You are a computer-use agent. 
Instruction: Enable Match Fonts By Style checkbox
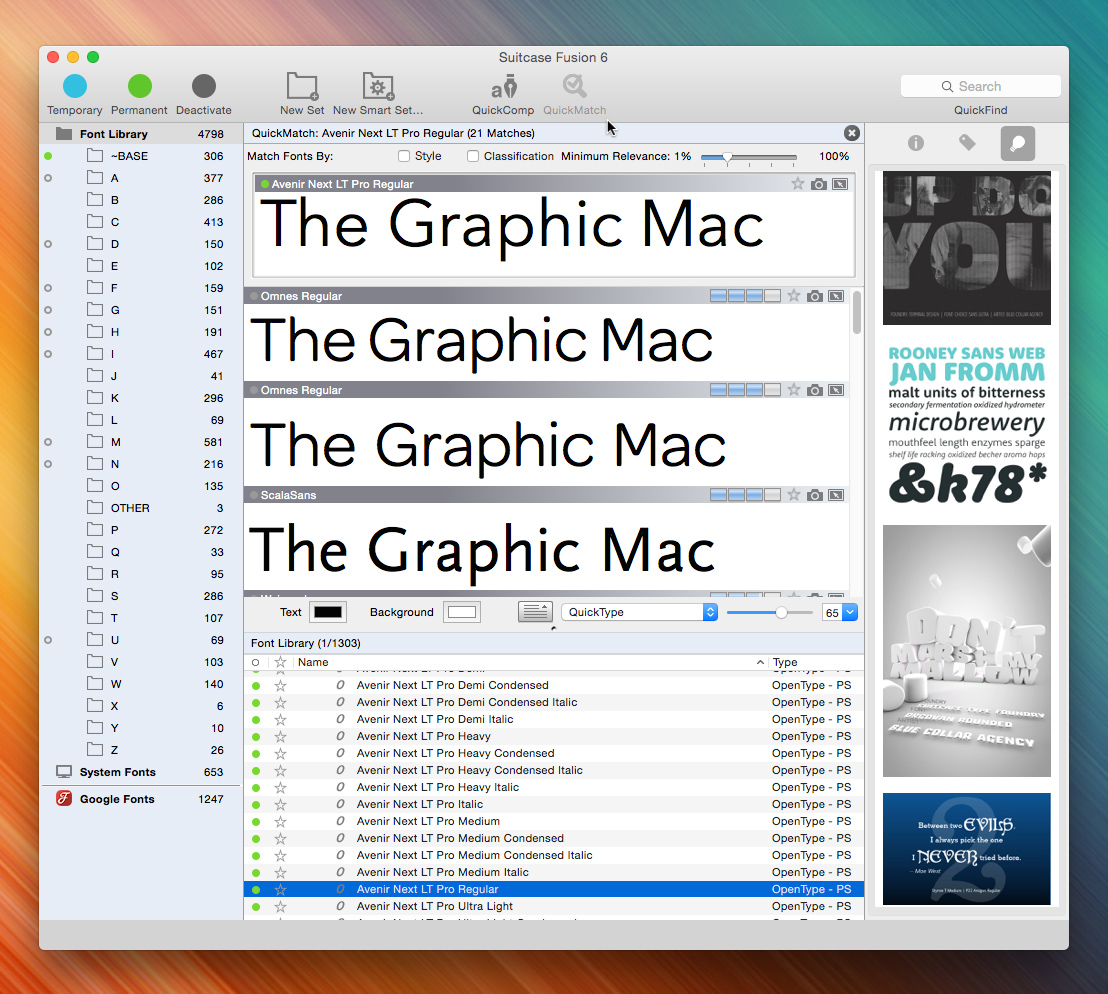(404, 156)
